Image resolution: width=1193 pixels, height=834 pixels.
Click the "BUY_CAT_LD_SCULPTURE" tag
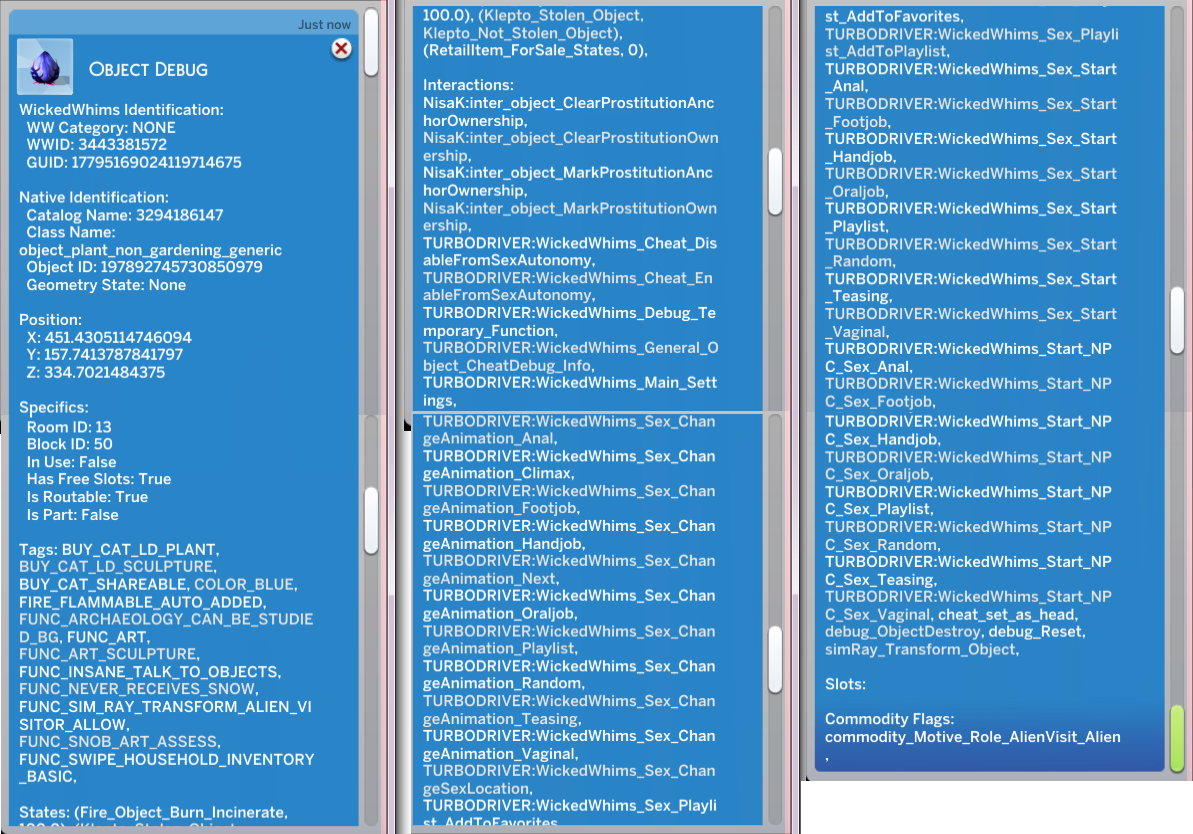(118, 566)
